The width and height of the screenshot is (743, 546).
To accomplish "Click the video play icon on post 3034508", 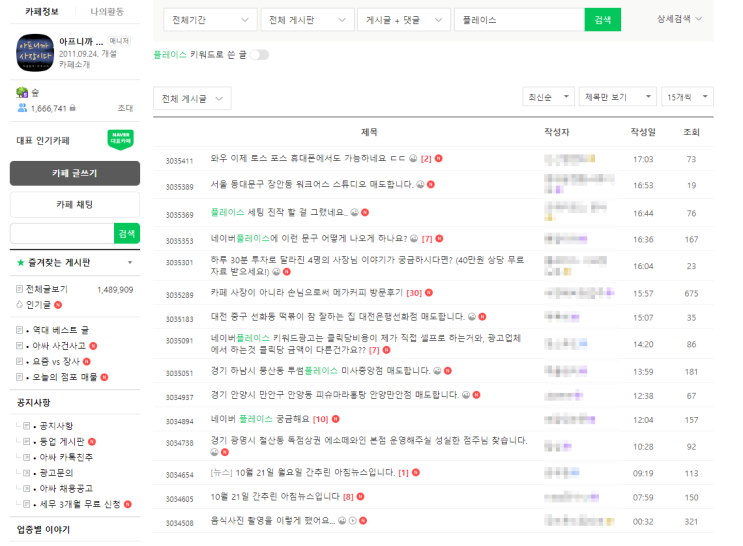I will (353, 520).
